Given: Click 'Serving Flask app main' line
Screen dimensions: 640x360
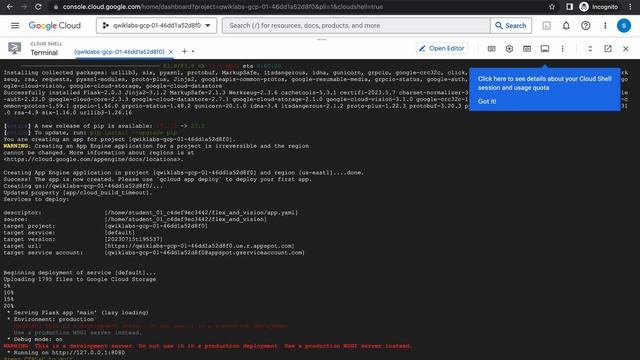Looking at the screenshot, I should tap(78, 312).
